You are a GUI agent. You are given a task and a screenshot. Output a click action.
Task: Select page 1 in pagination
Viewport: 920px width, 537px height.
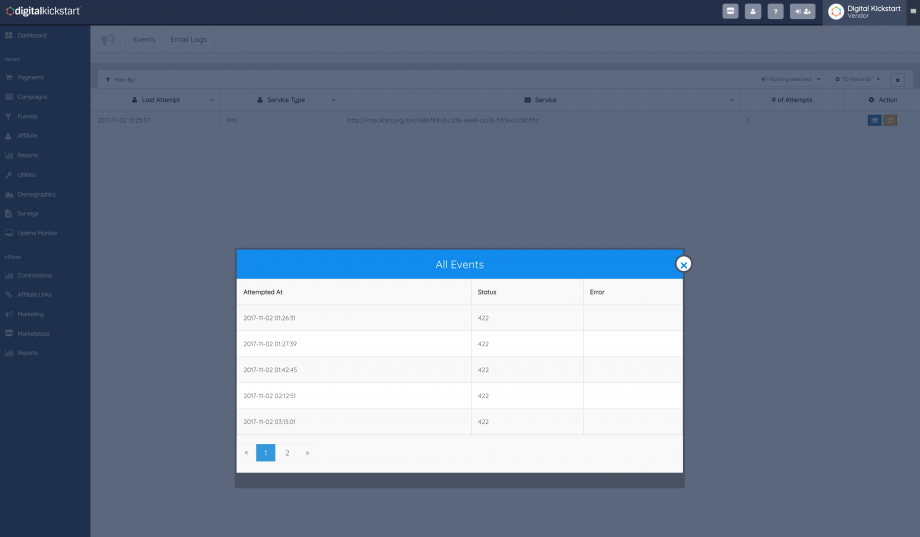(x=266, y=453)
